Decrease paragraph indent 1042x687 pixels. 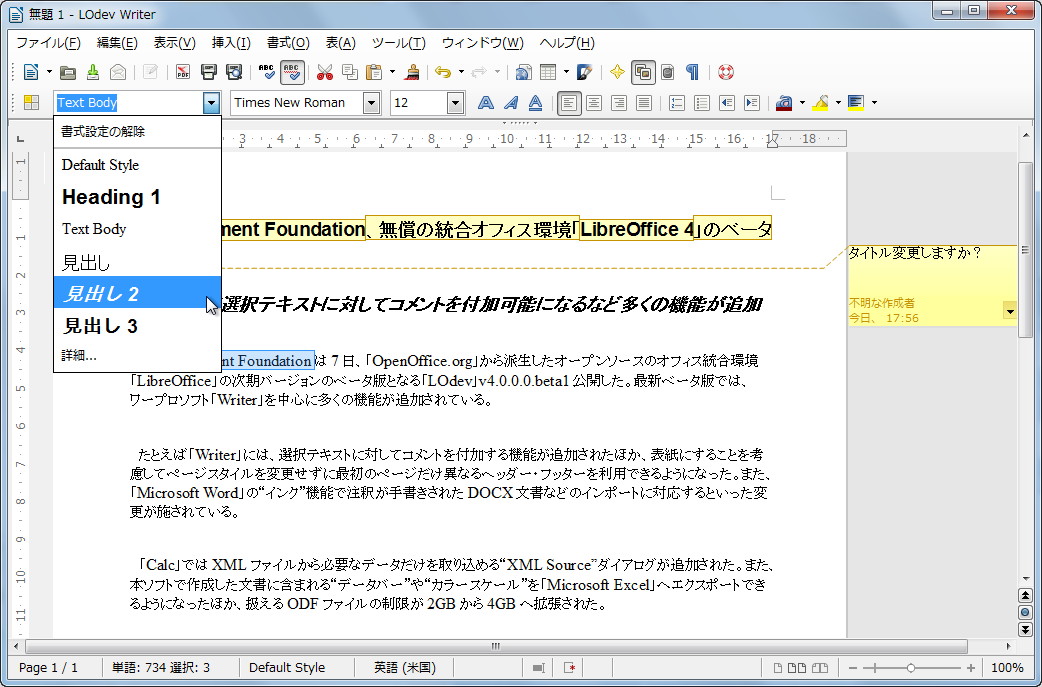727,102
